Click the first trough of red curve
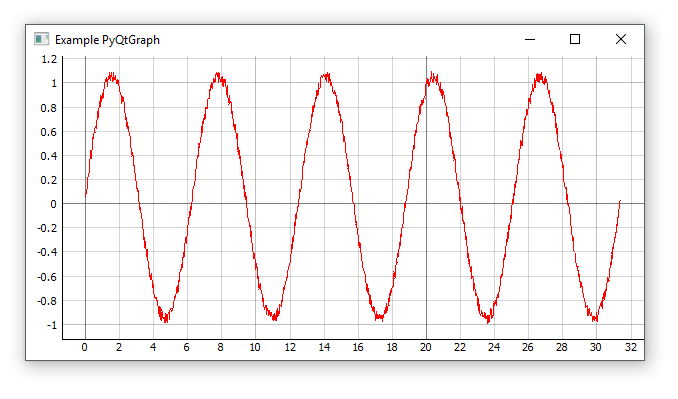The width and height of the screenshot is (678, 399). 165,318
